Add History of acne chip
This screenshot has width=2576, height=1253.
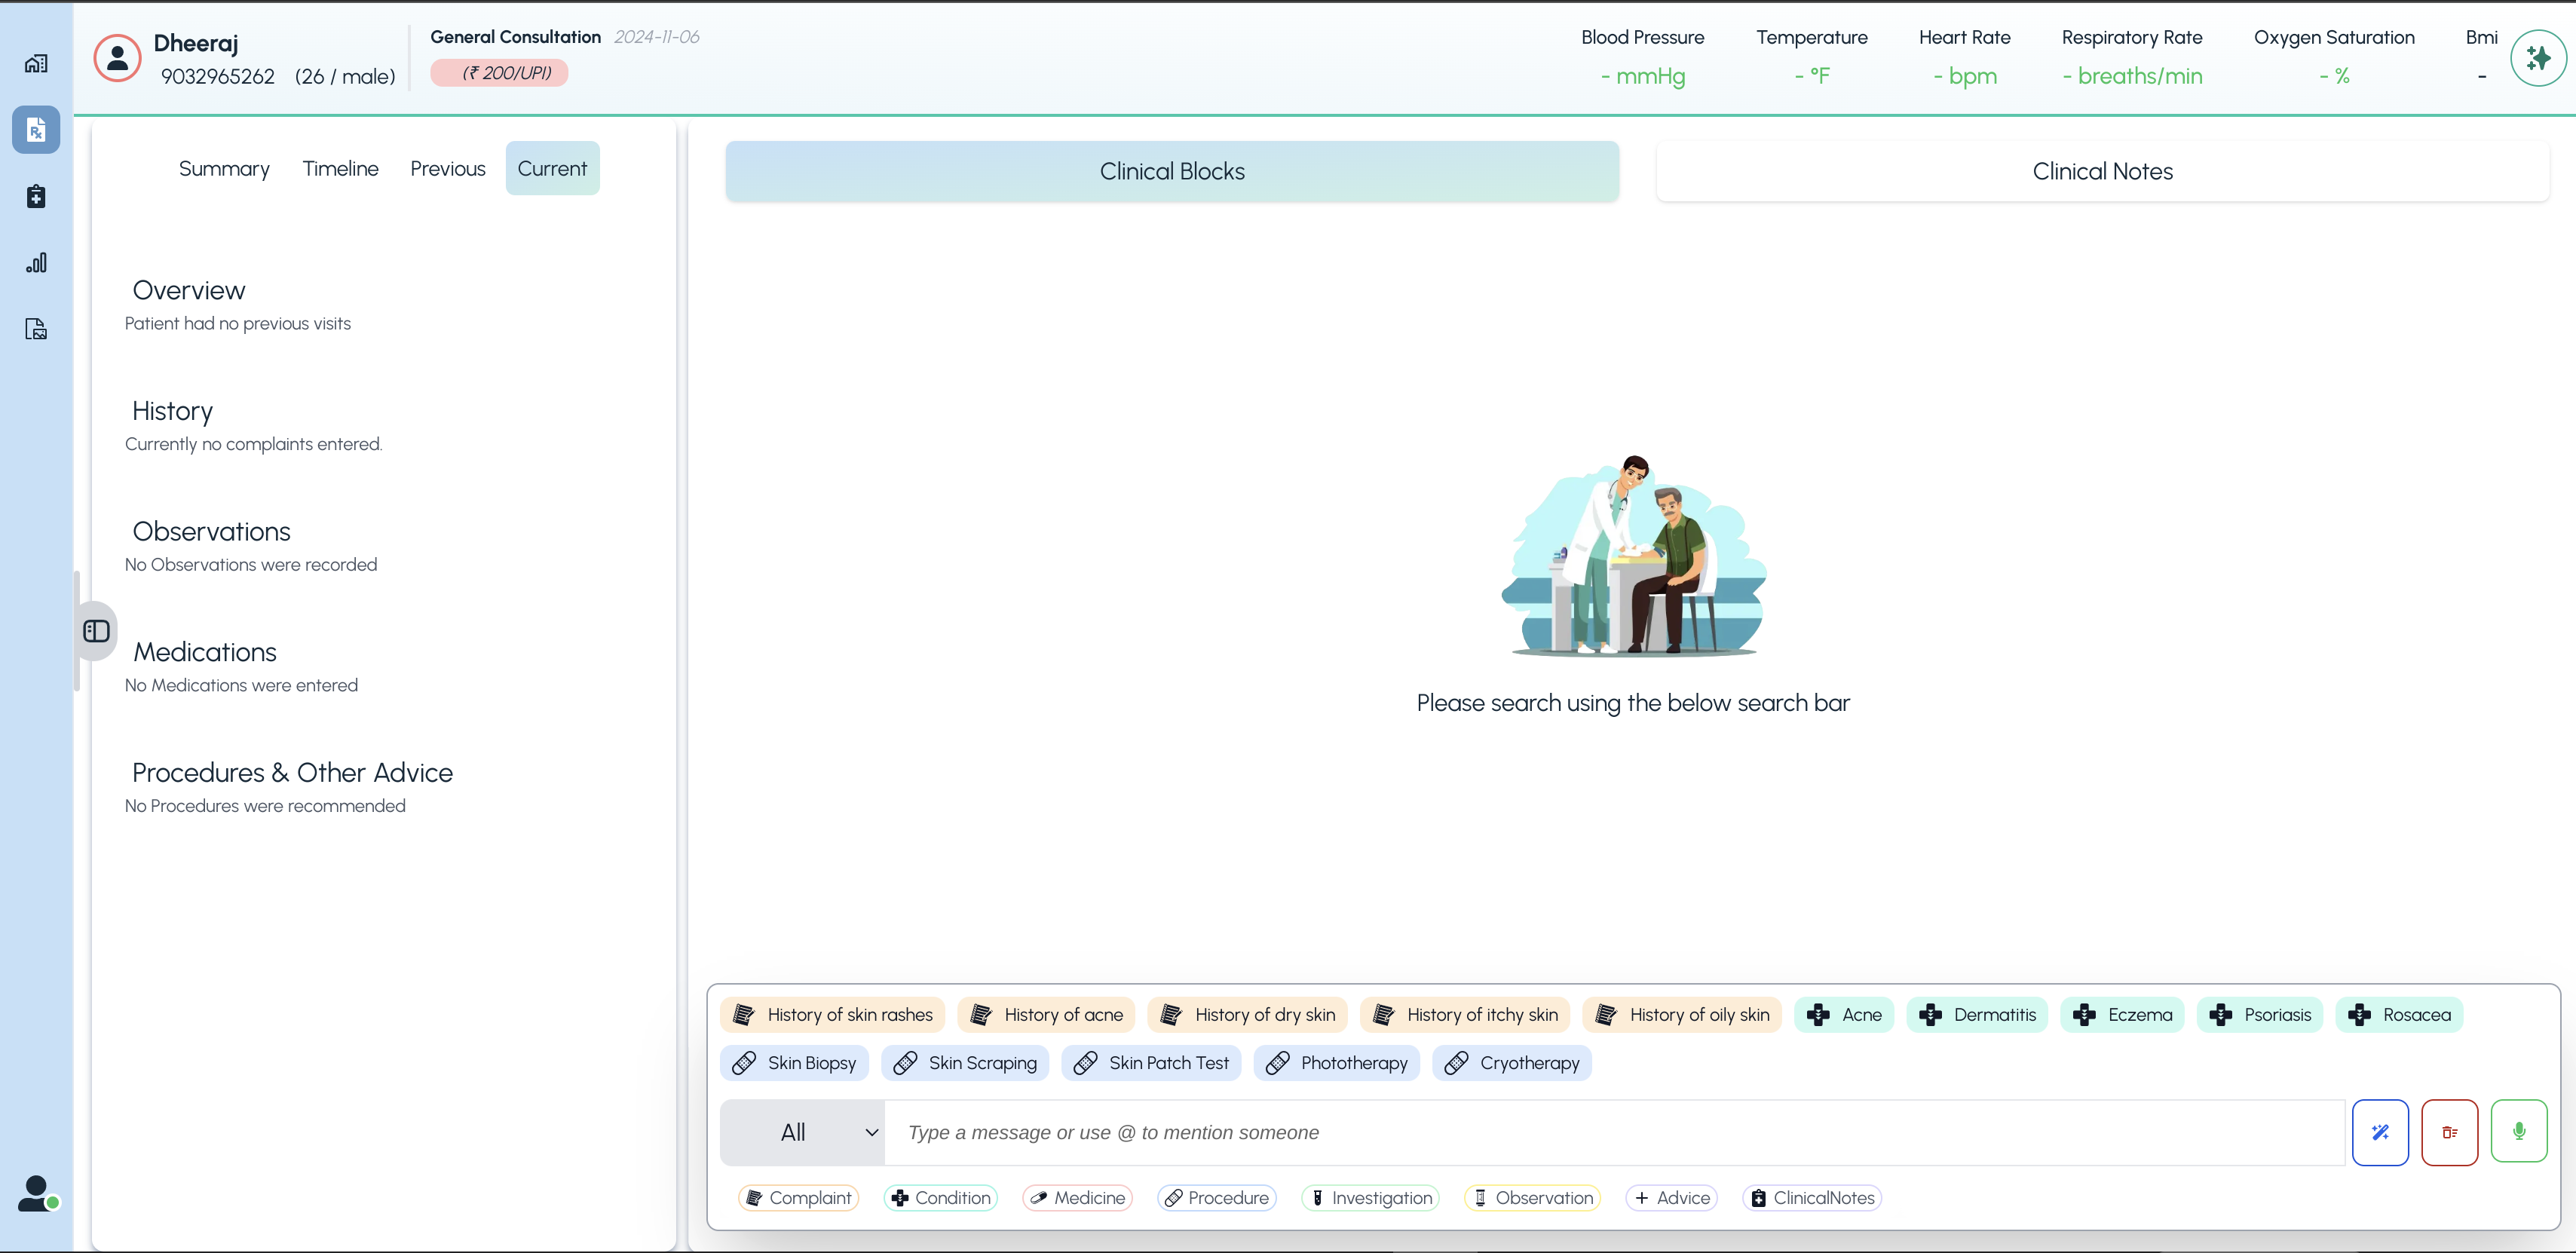click(1046, 1014)
